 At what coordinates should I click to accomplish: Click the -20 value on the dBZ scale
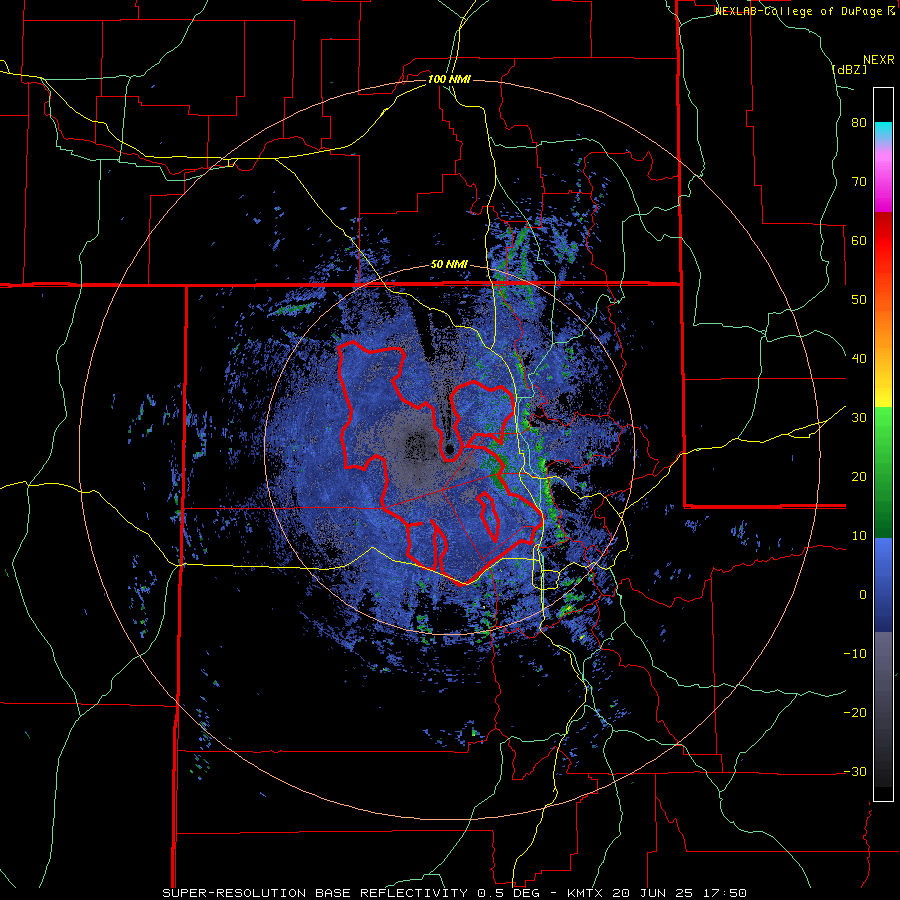click(855, 712)
